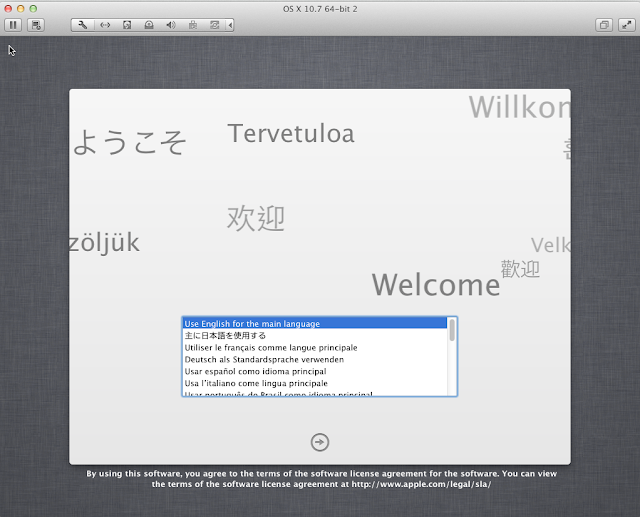Screen dimensions: 640x517
Task: Select Use English for the main language
Action: (314, 324)
